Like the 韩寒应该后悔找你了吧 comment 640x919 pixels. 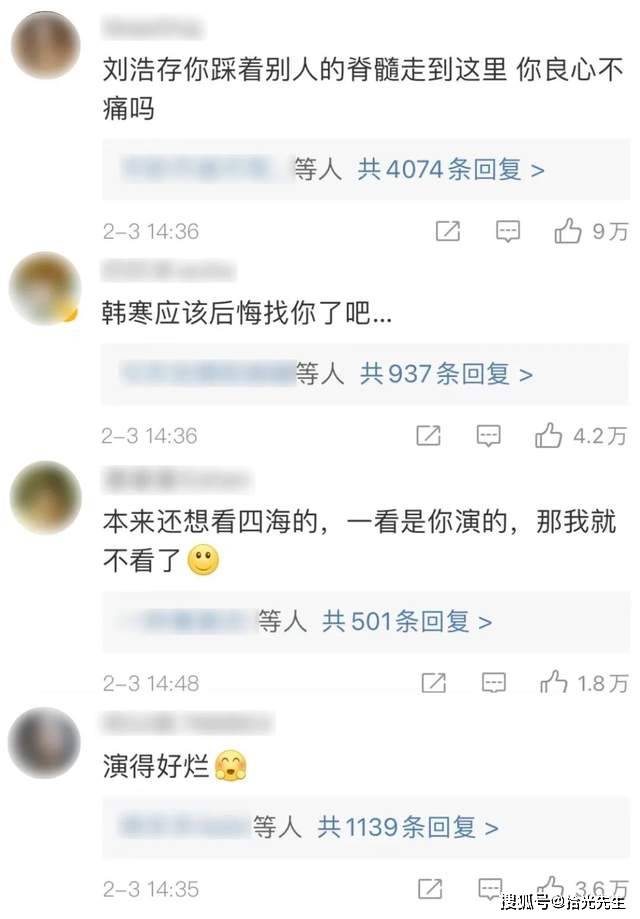tap(548, 435)
